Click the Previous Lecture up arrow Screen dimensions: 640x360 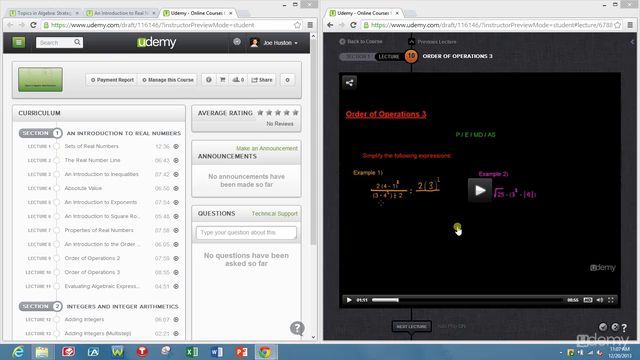pos(411,42)
